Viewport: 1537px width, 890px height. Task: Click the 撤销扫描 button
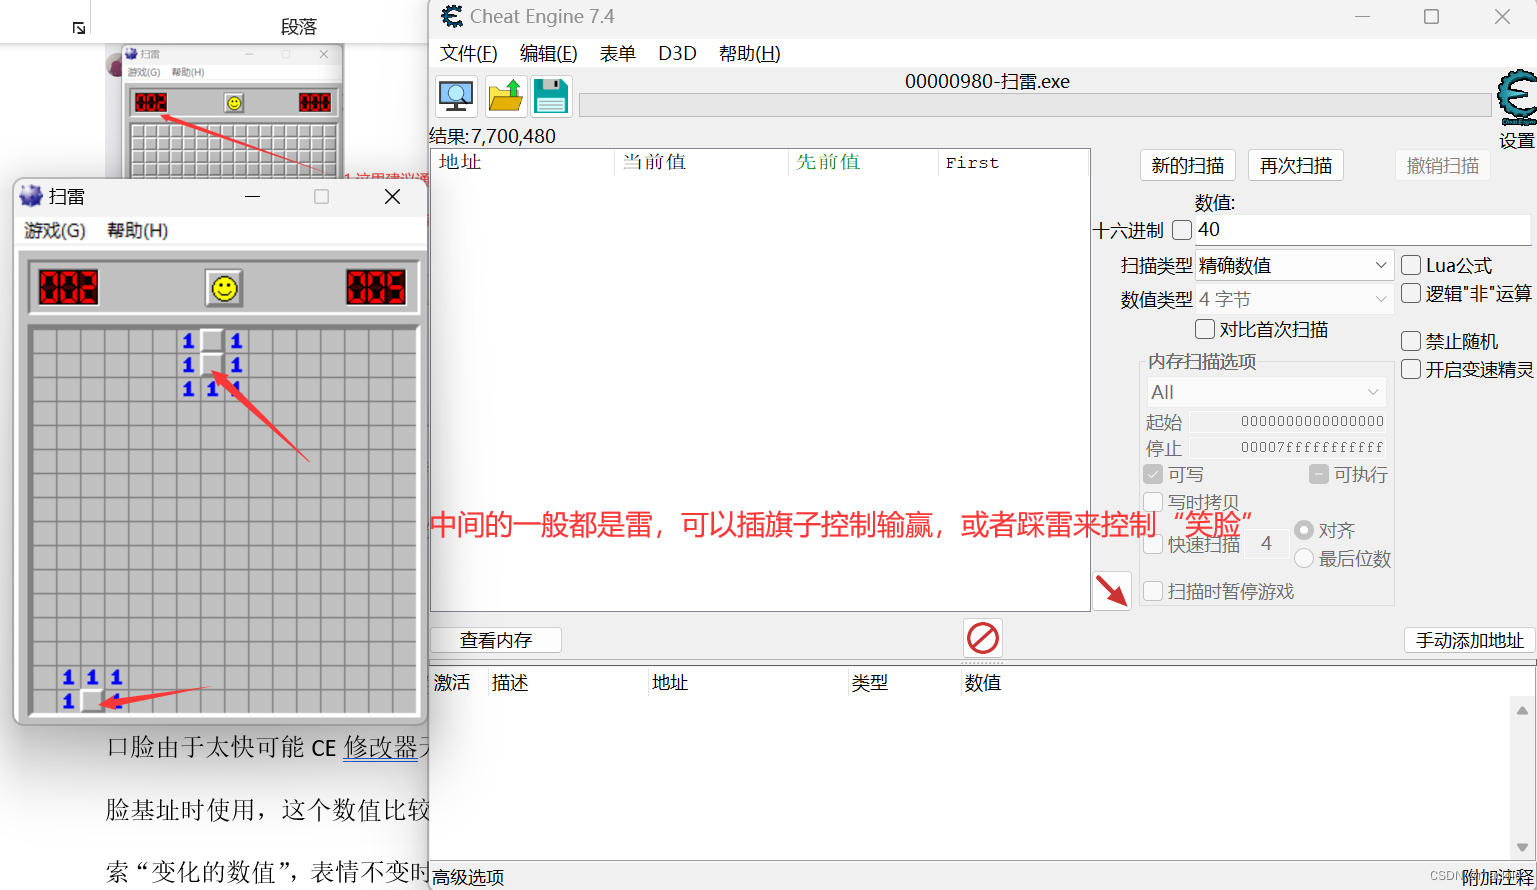(1443, 166)
